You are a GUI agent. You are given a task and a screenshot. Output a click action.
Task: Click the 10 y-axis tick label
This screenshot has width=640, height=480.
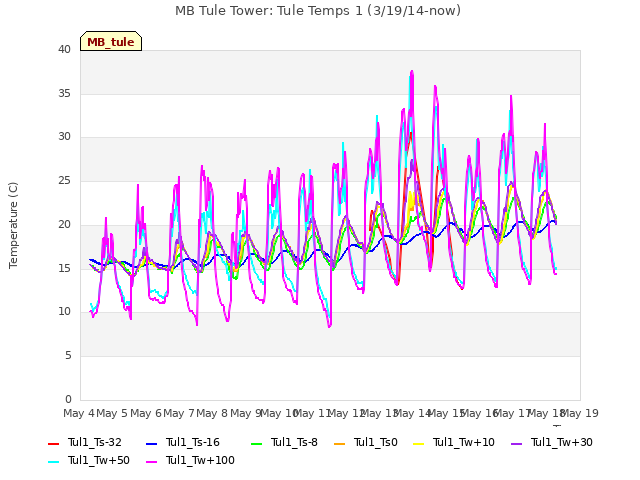64,312
